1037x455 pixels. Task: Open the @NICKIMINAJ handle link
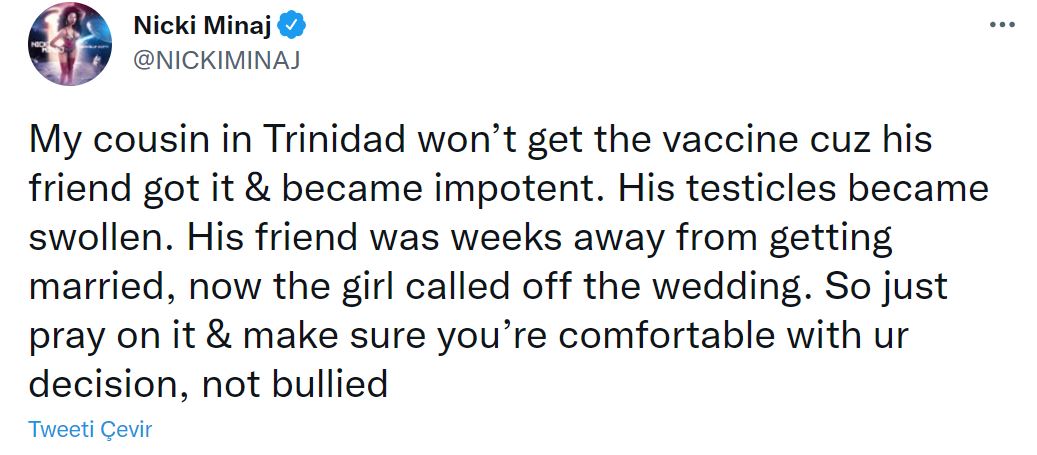pos(216,58)
